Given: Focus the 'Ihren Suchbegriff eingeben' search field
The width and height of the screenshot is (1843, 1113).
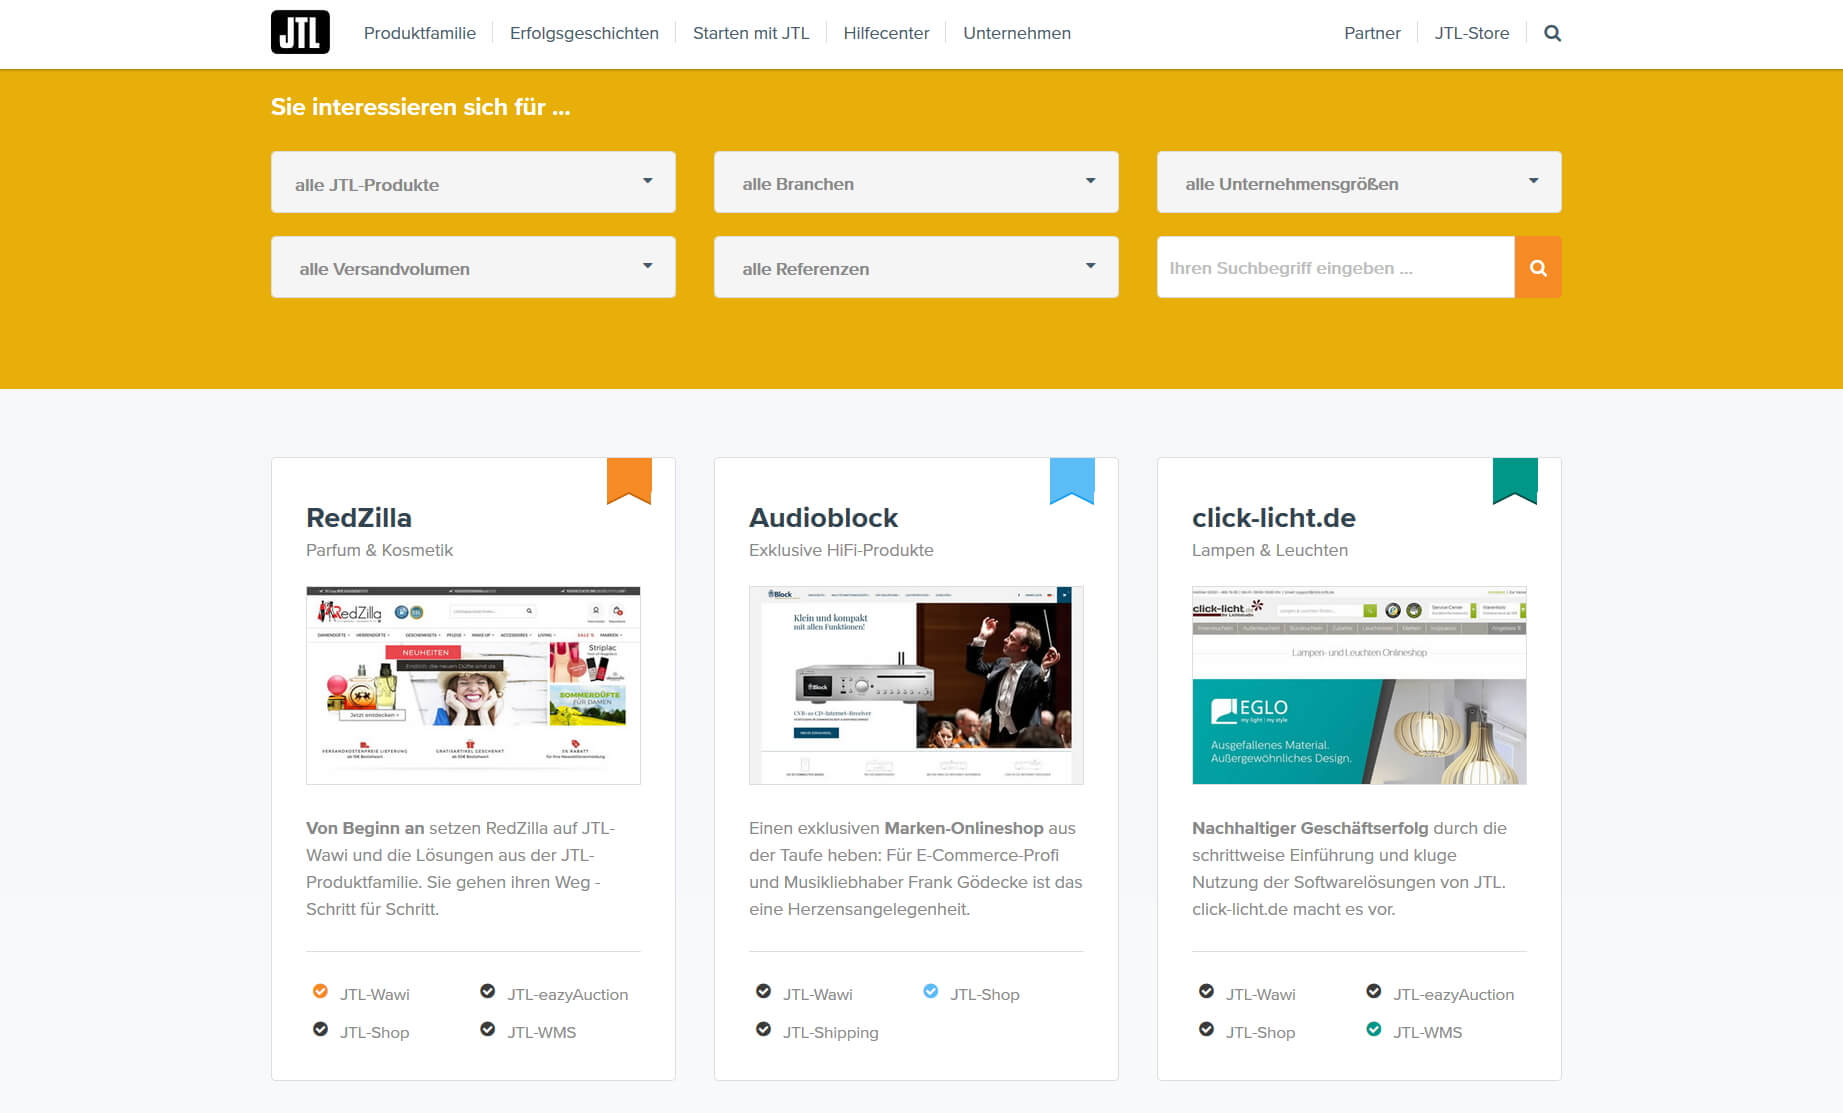Looking at the screenshot, I should pyautogui.click(x=1336, y=267).
